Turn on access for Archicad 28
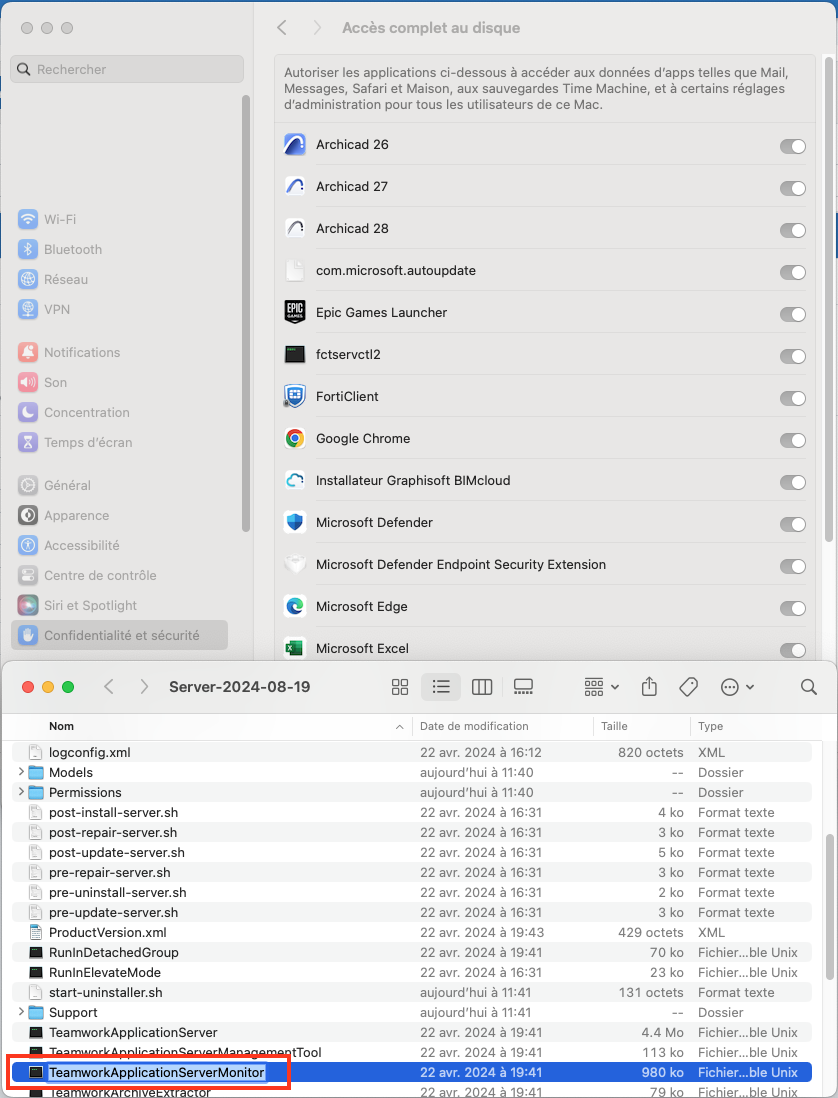838x1098 pixels. tap(793, 230)
